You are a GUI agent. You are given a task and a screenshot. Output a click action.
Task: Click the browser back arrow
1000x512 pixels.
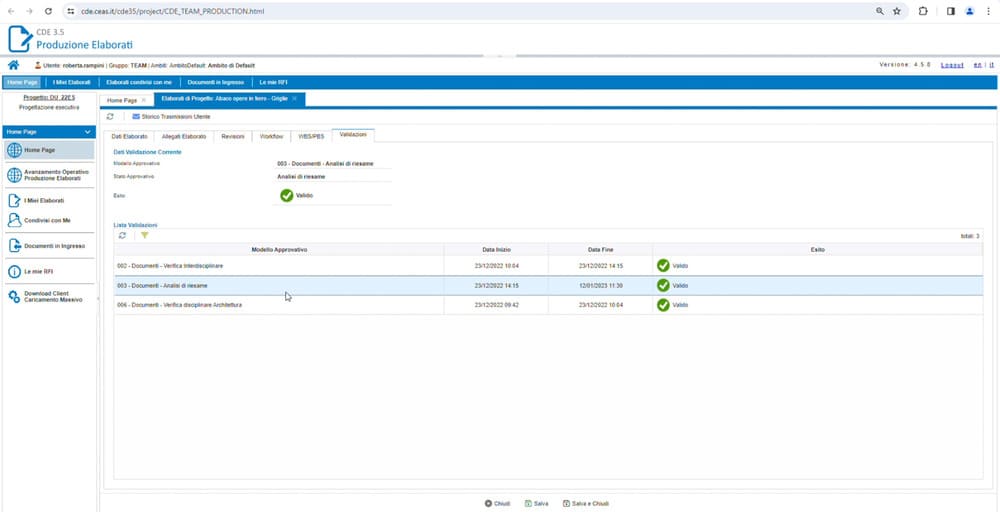coord(11,11)
